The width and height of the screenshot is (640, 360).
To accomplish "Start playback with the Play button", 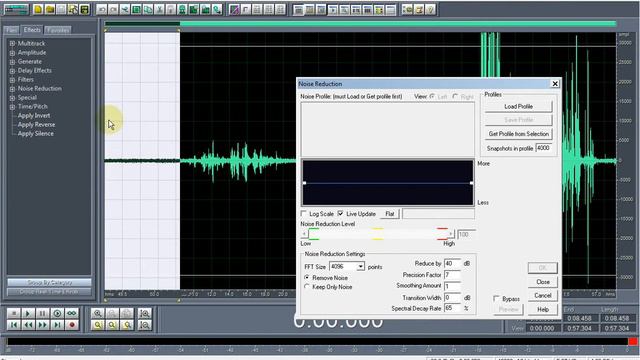I will (28, 313).
